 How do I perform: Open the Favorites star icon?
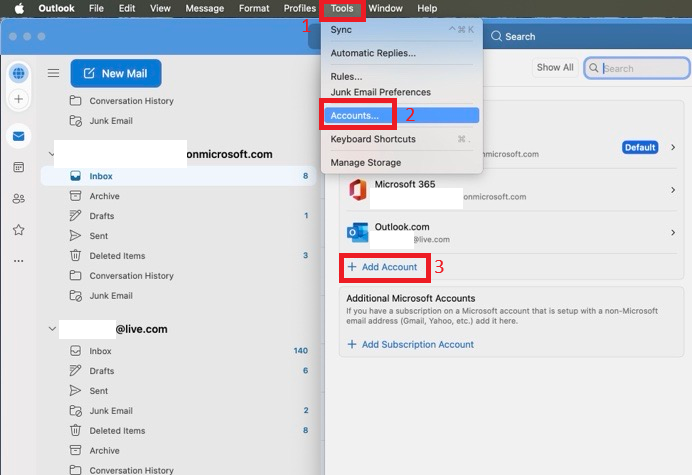click(x=19, y=230)
